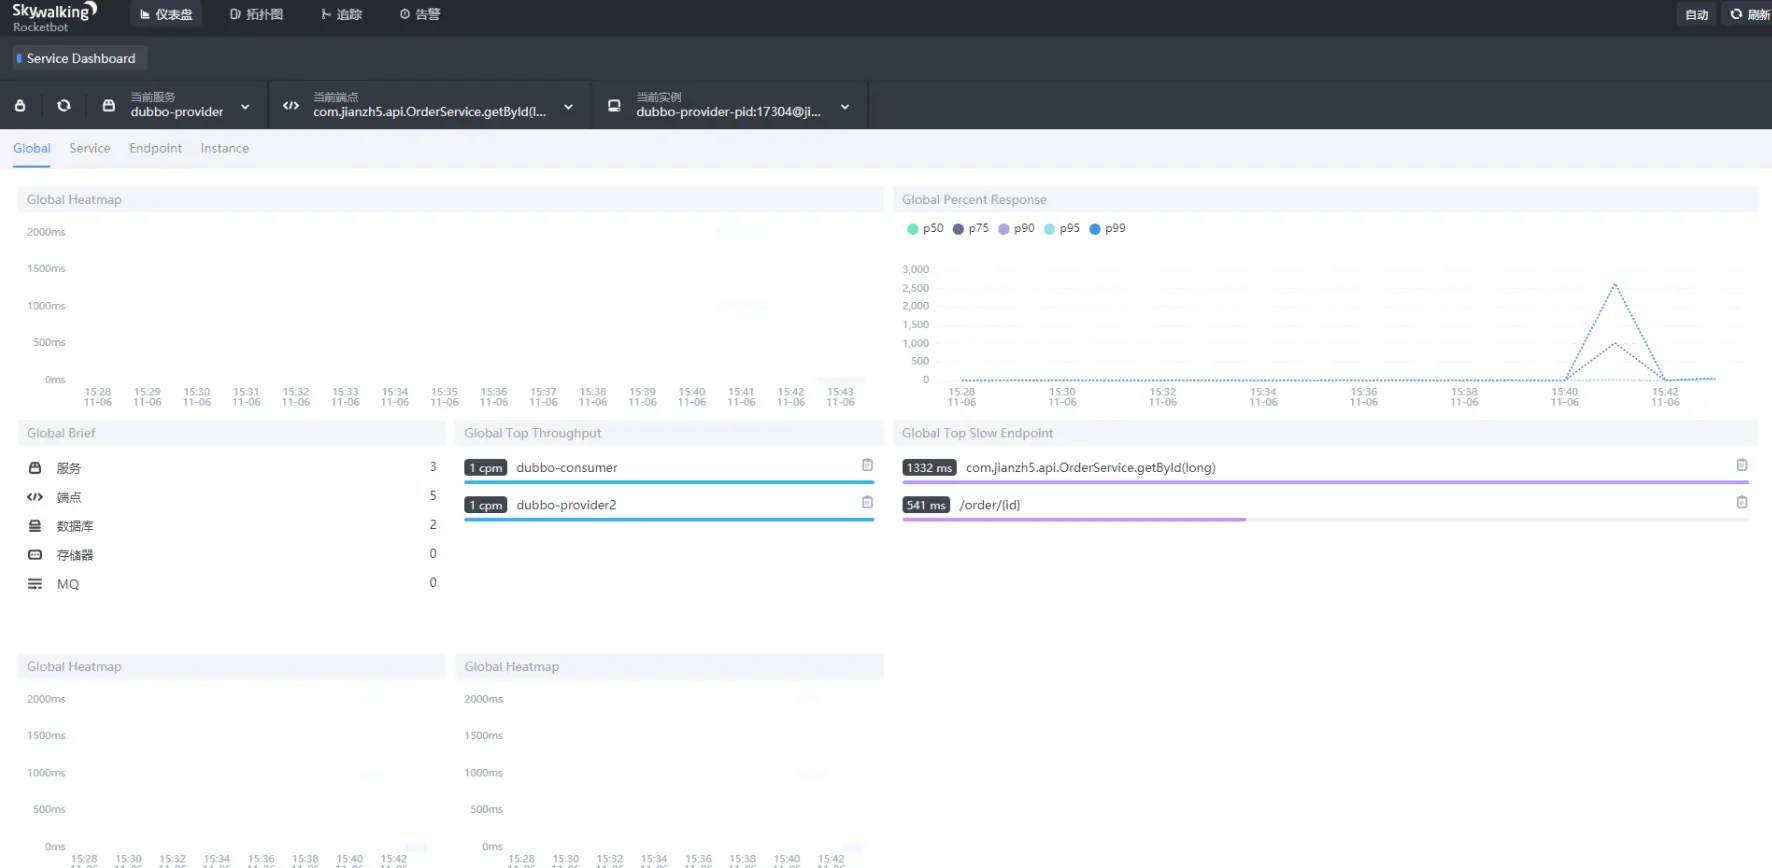The height and width of the screenshot is (868, 1772).
Task: Toggle the p95 legend series
Action: tap(1062, 228)
